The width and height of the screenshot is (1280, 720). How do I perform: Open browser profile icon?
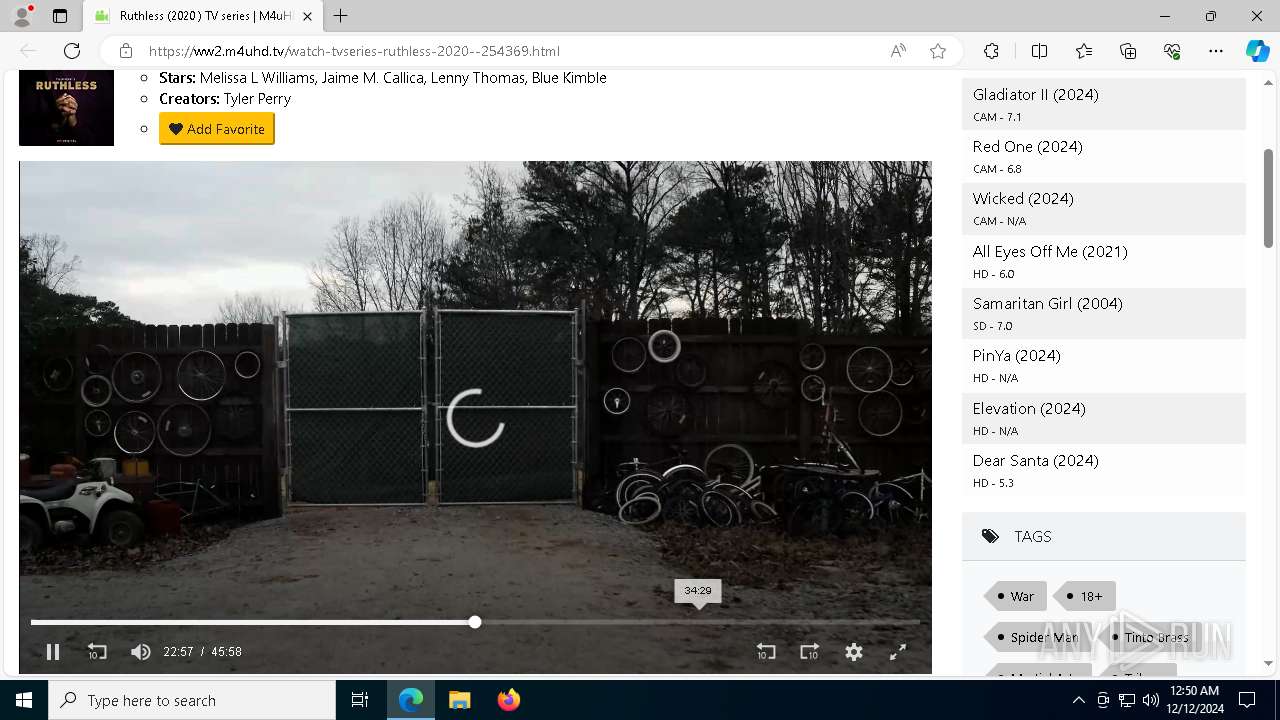click(22, 16)
